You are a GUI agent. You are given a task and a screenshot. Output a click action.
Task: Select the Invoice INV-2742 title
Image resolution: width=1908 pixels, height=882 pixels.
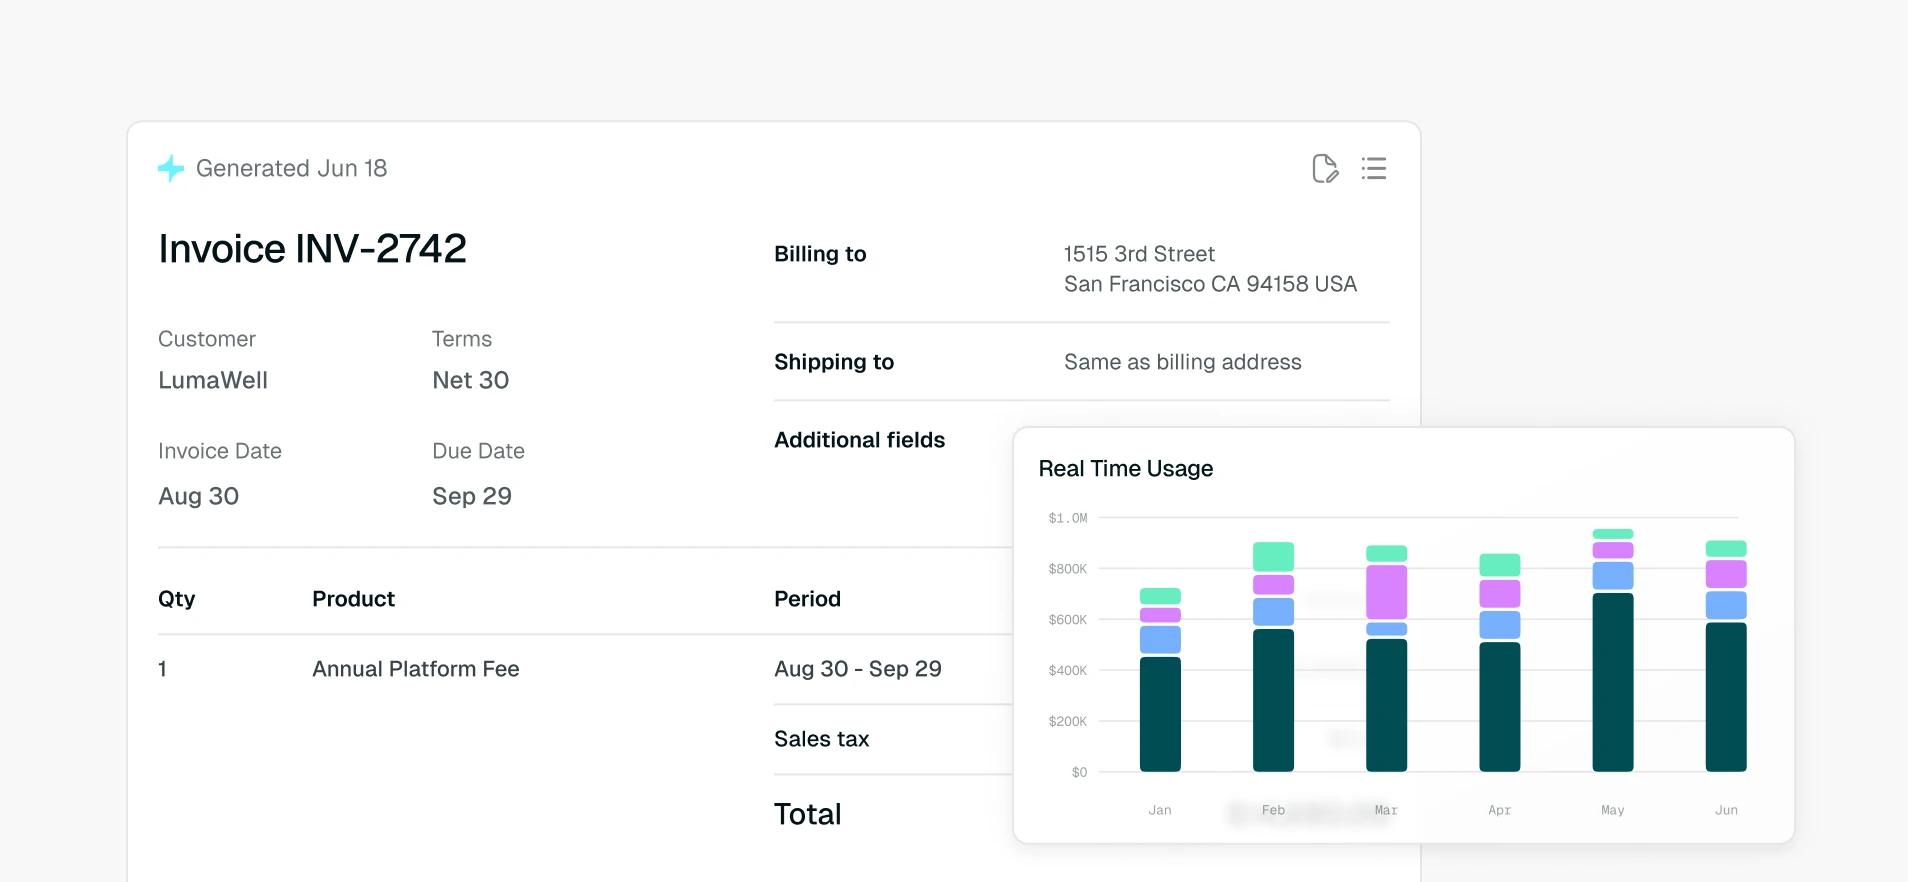pos(312,248)
